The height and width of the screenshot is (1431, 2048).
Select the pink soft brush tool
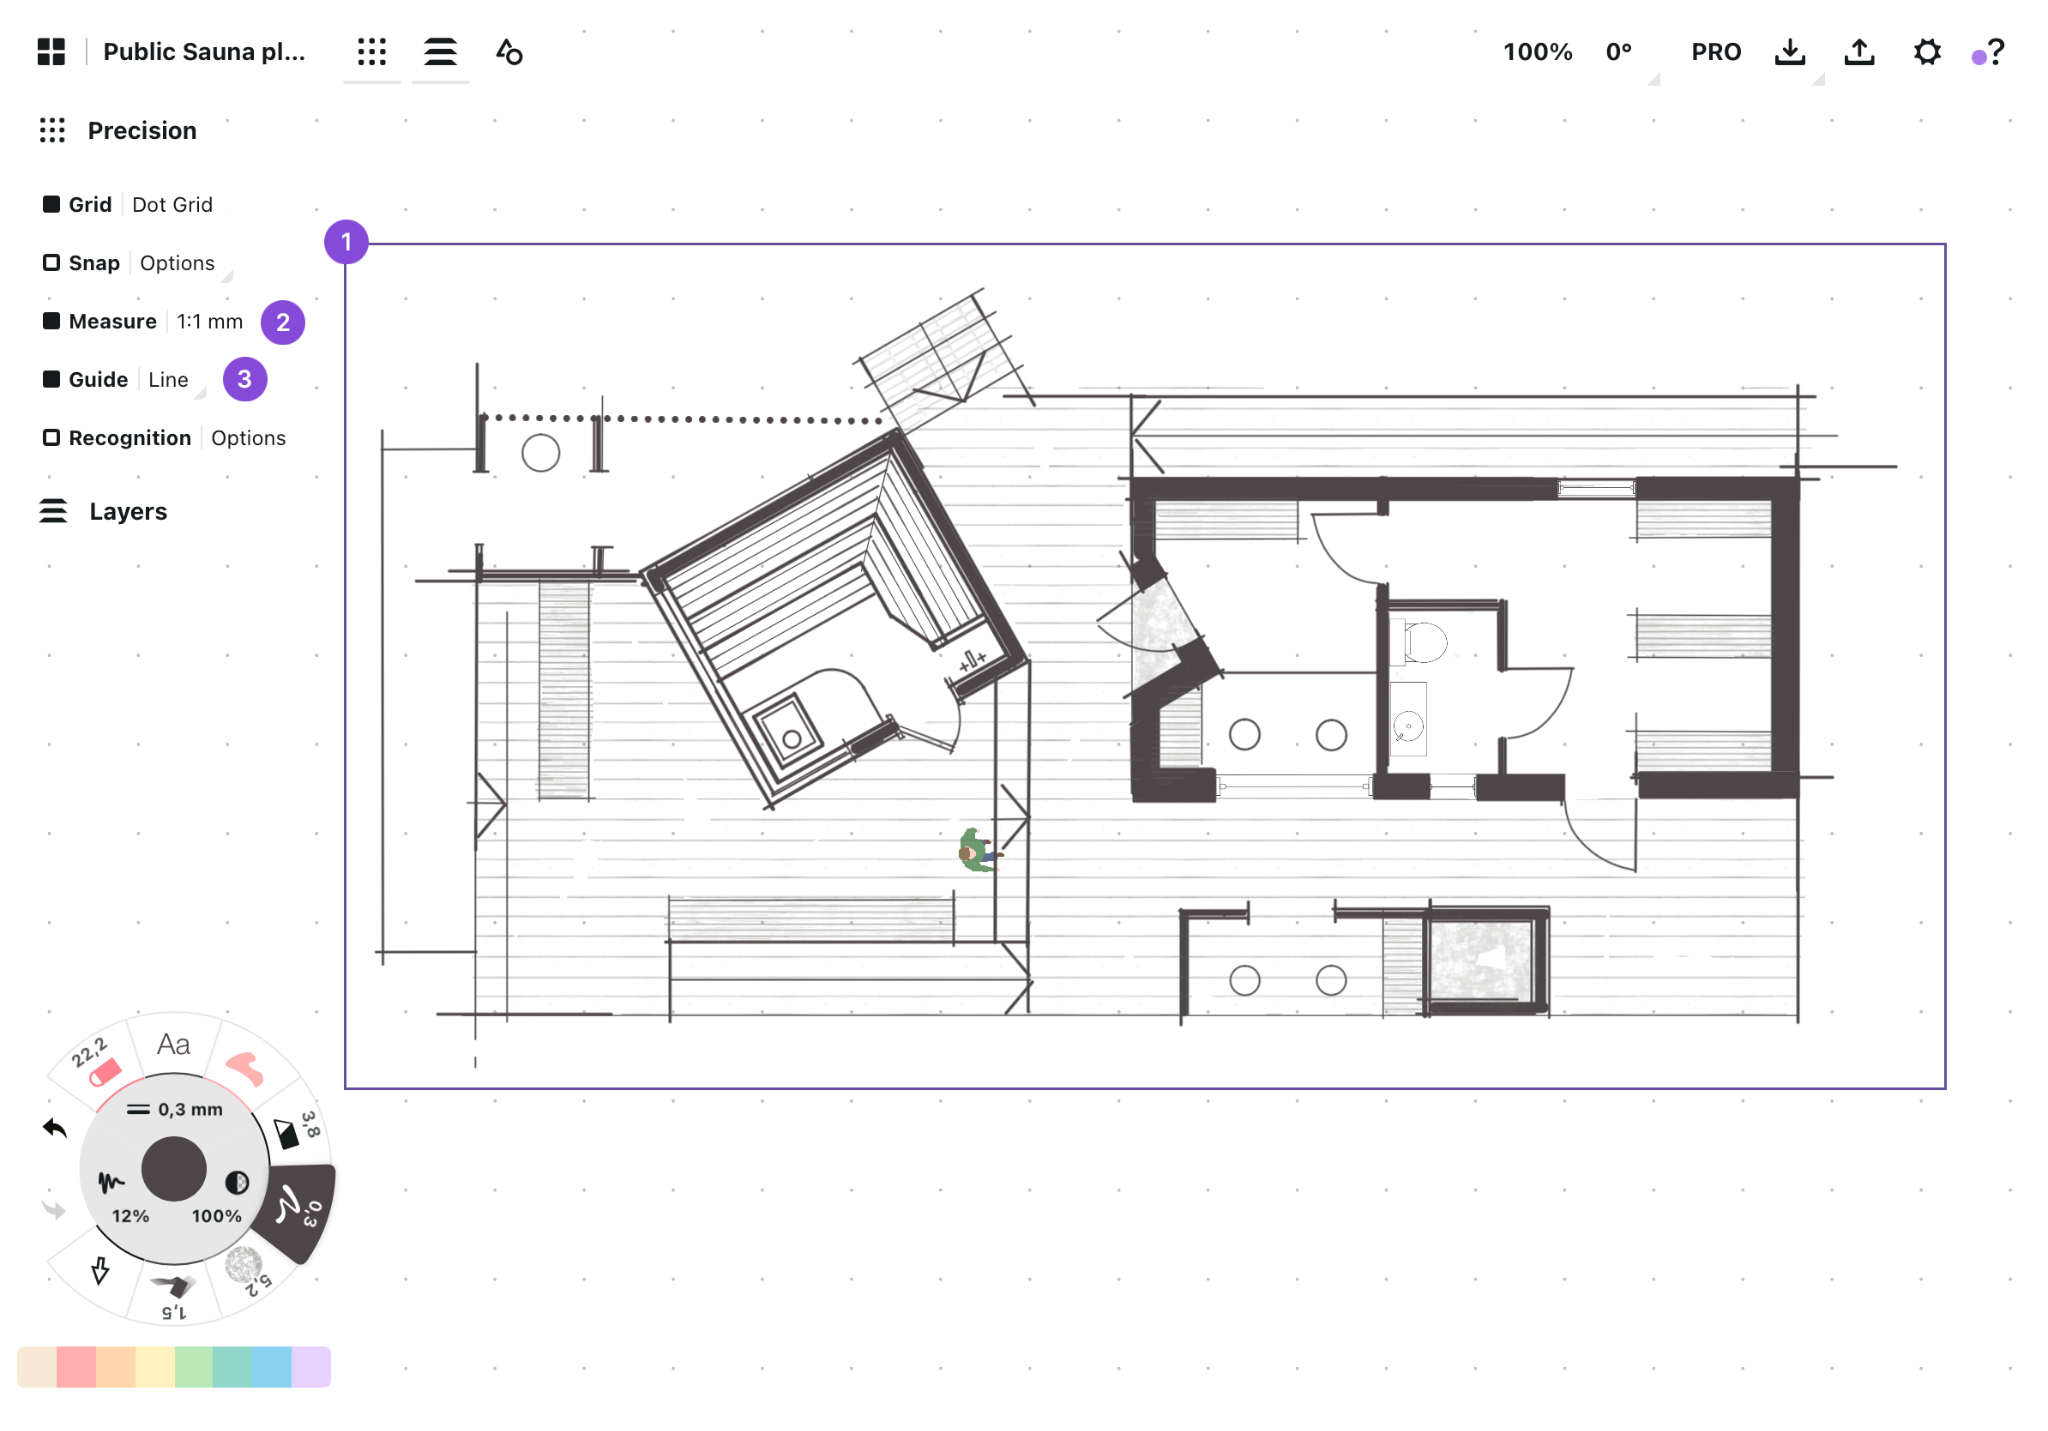[245, 1067]
